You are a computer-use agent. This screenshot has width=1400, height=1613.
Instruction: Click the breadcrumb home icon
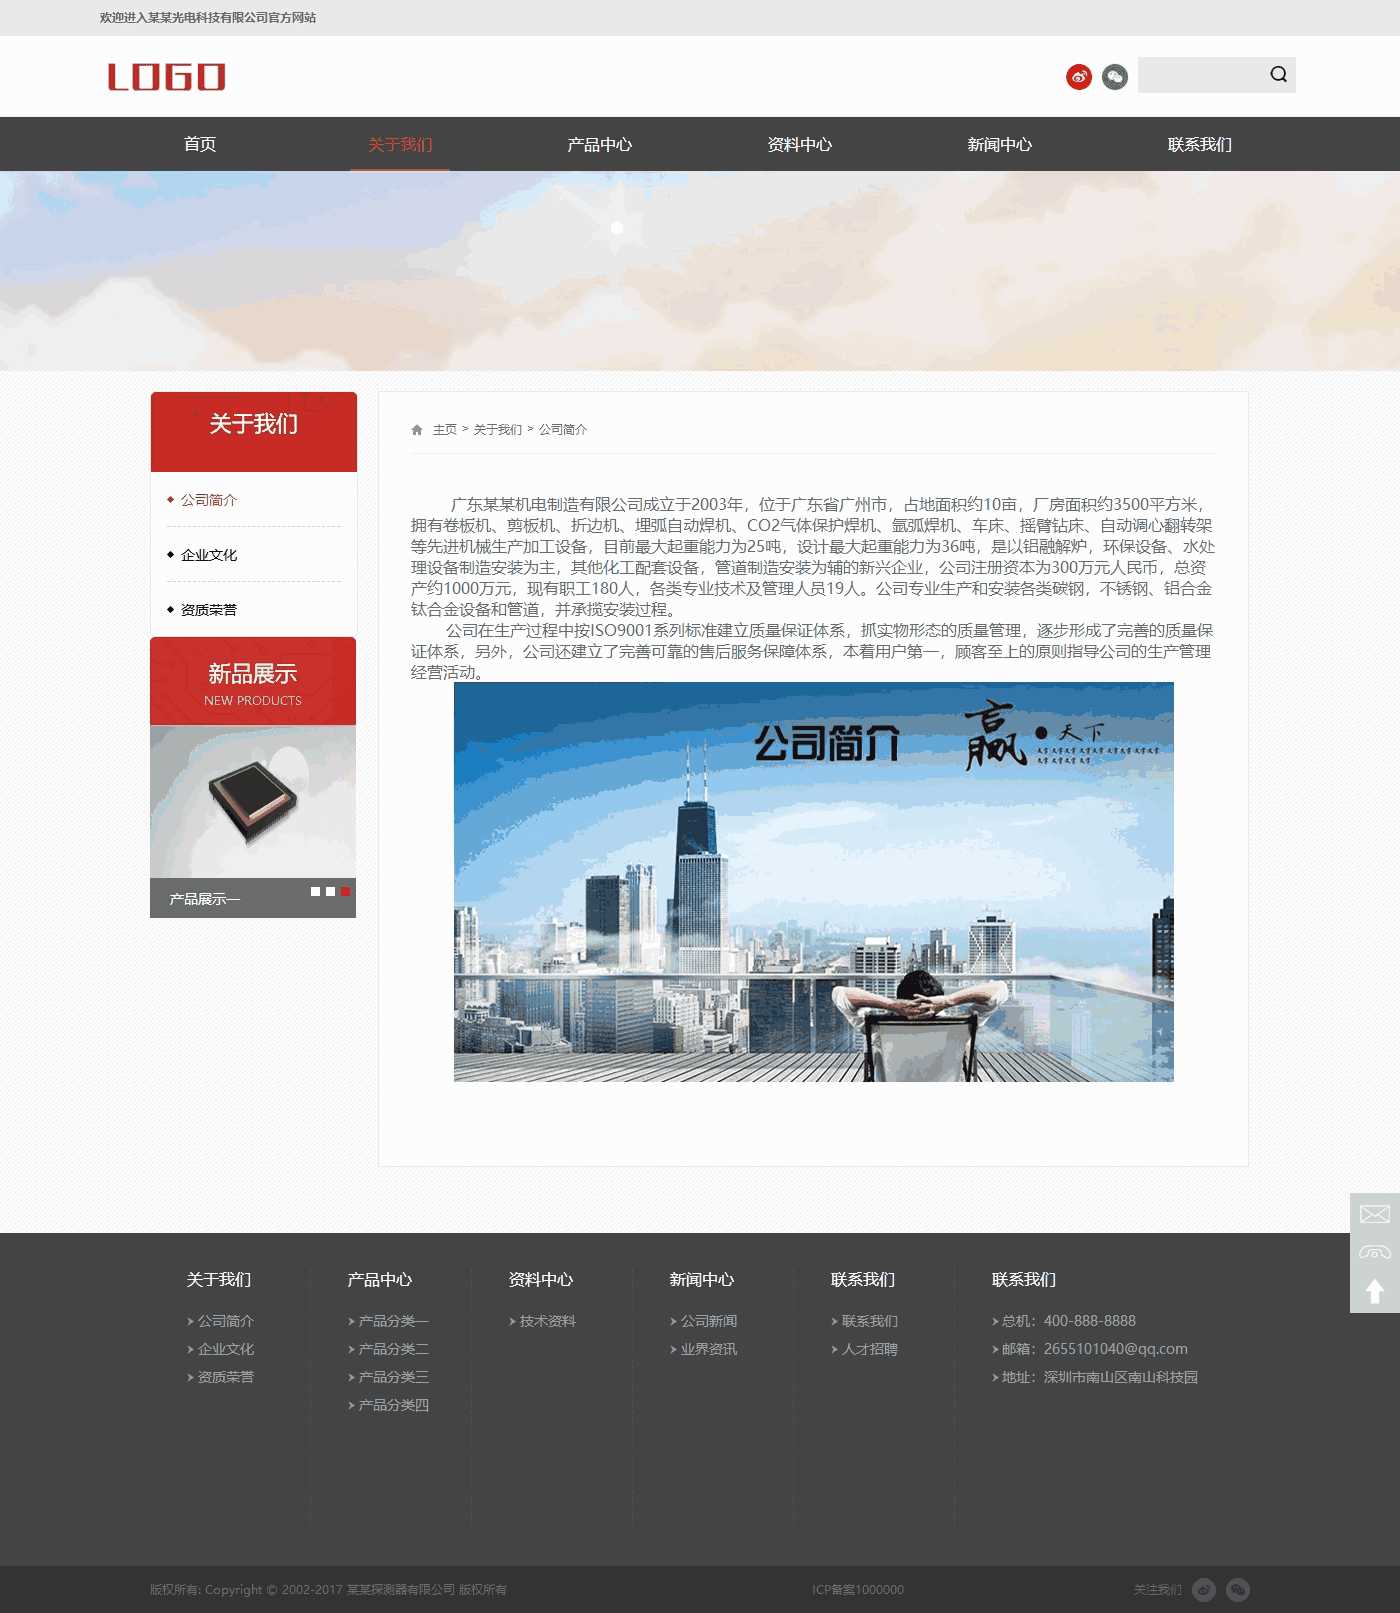pos(417,430)
